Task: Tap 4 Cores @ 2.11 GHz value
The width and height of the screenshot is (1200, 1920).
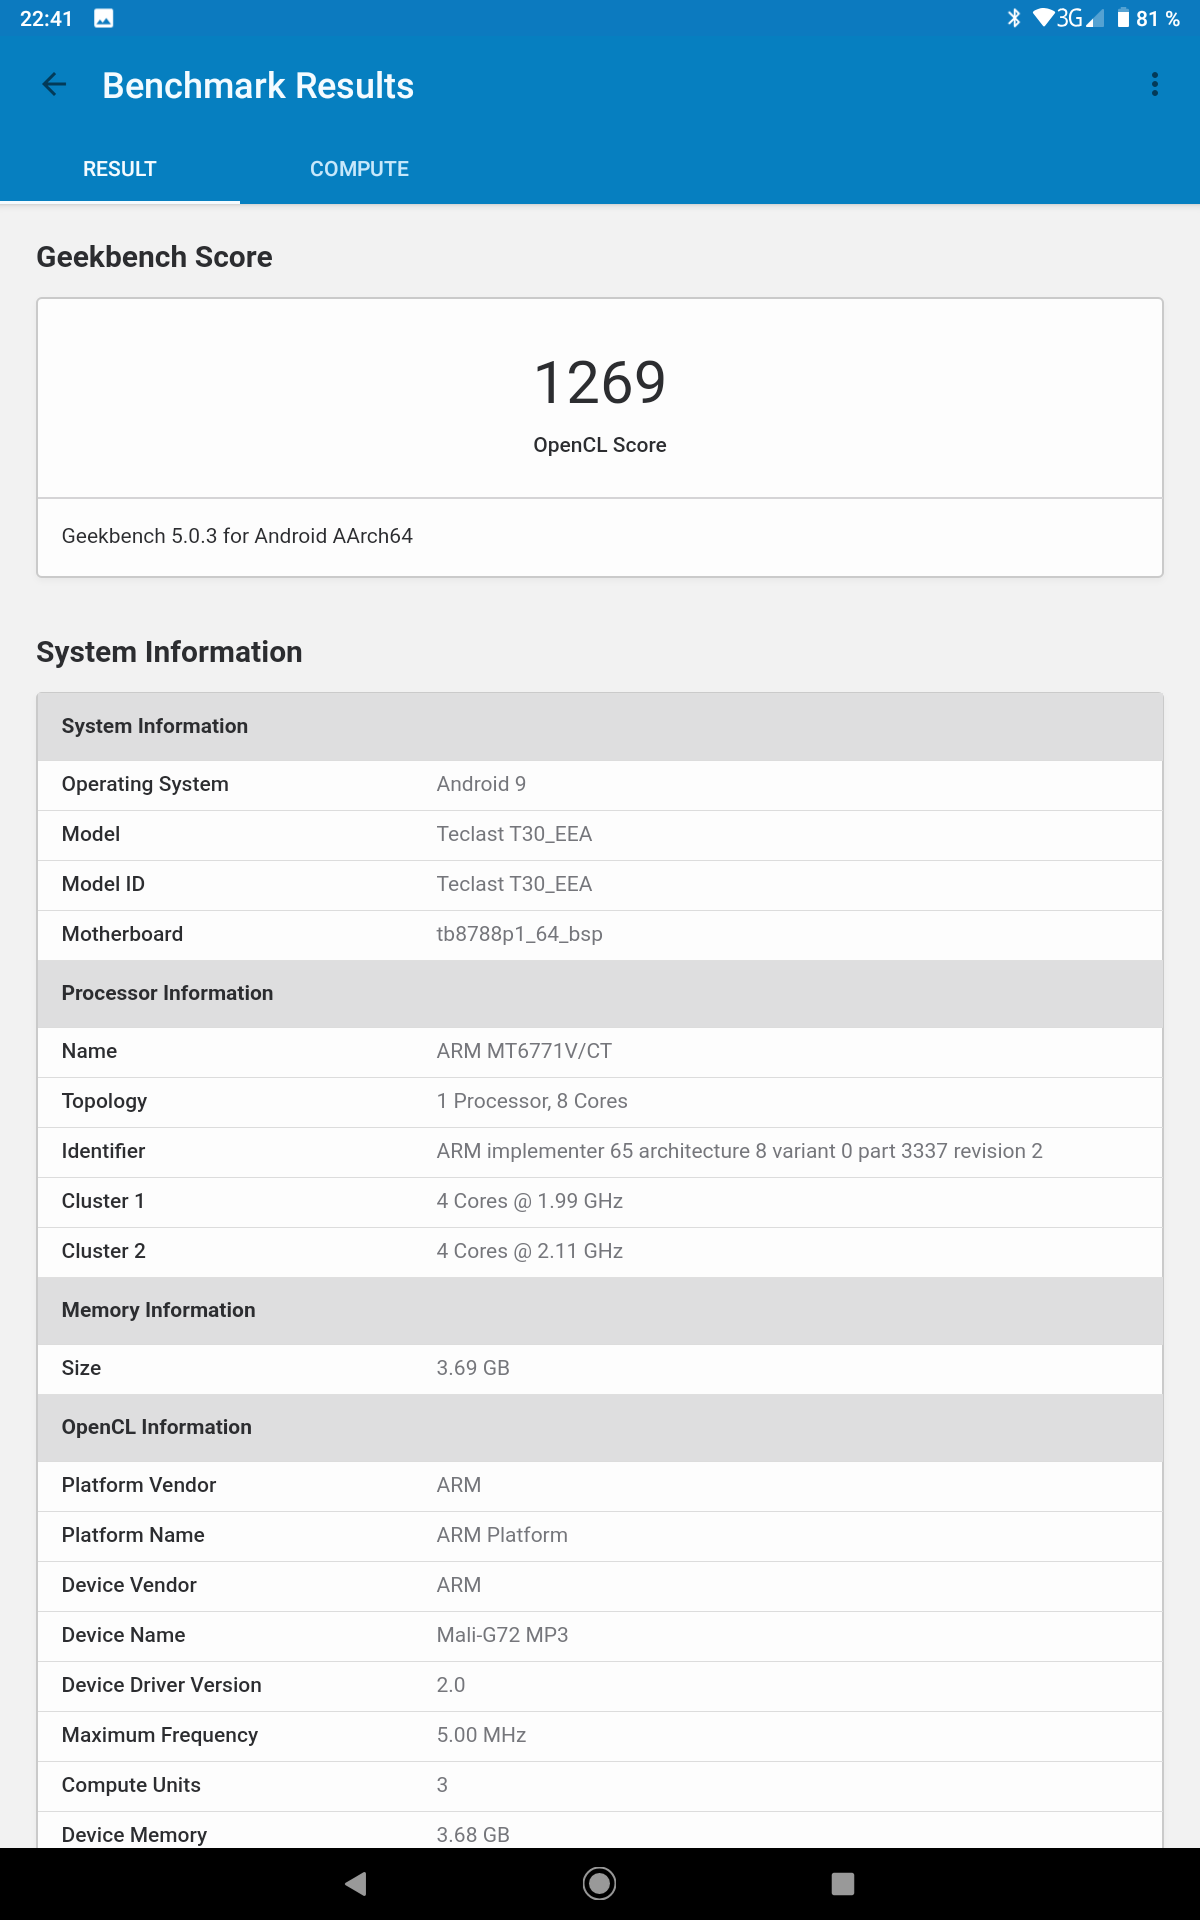Action: click(530, 1251)
